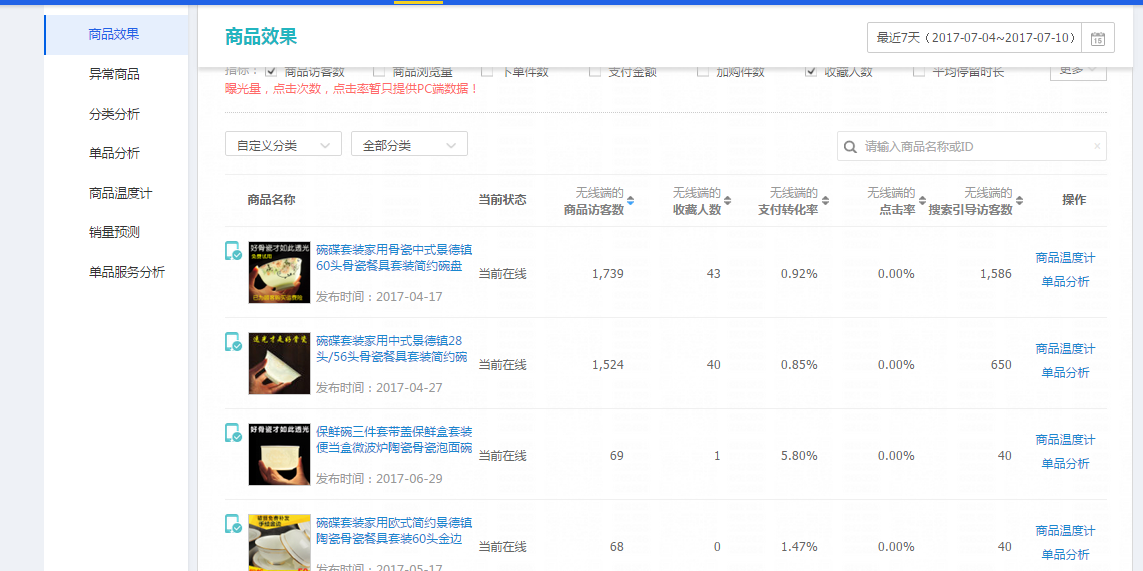
Task: Sort by 点击率 column arrows
Action: pyautogui.click(x=922, y=201)
